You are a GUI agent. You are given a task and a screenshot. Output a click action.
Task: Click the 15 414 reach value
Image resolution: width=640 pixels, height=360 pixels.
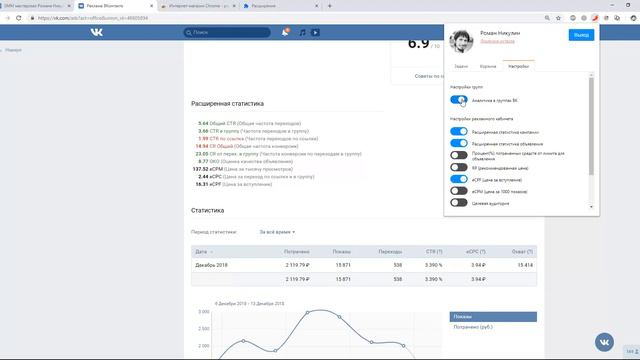525,265
